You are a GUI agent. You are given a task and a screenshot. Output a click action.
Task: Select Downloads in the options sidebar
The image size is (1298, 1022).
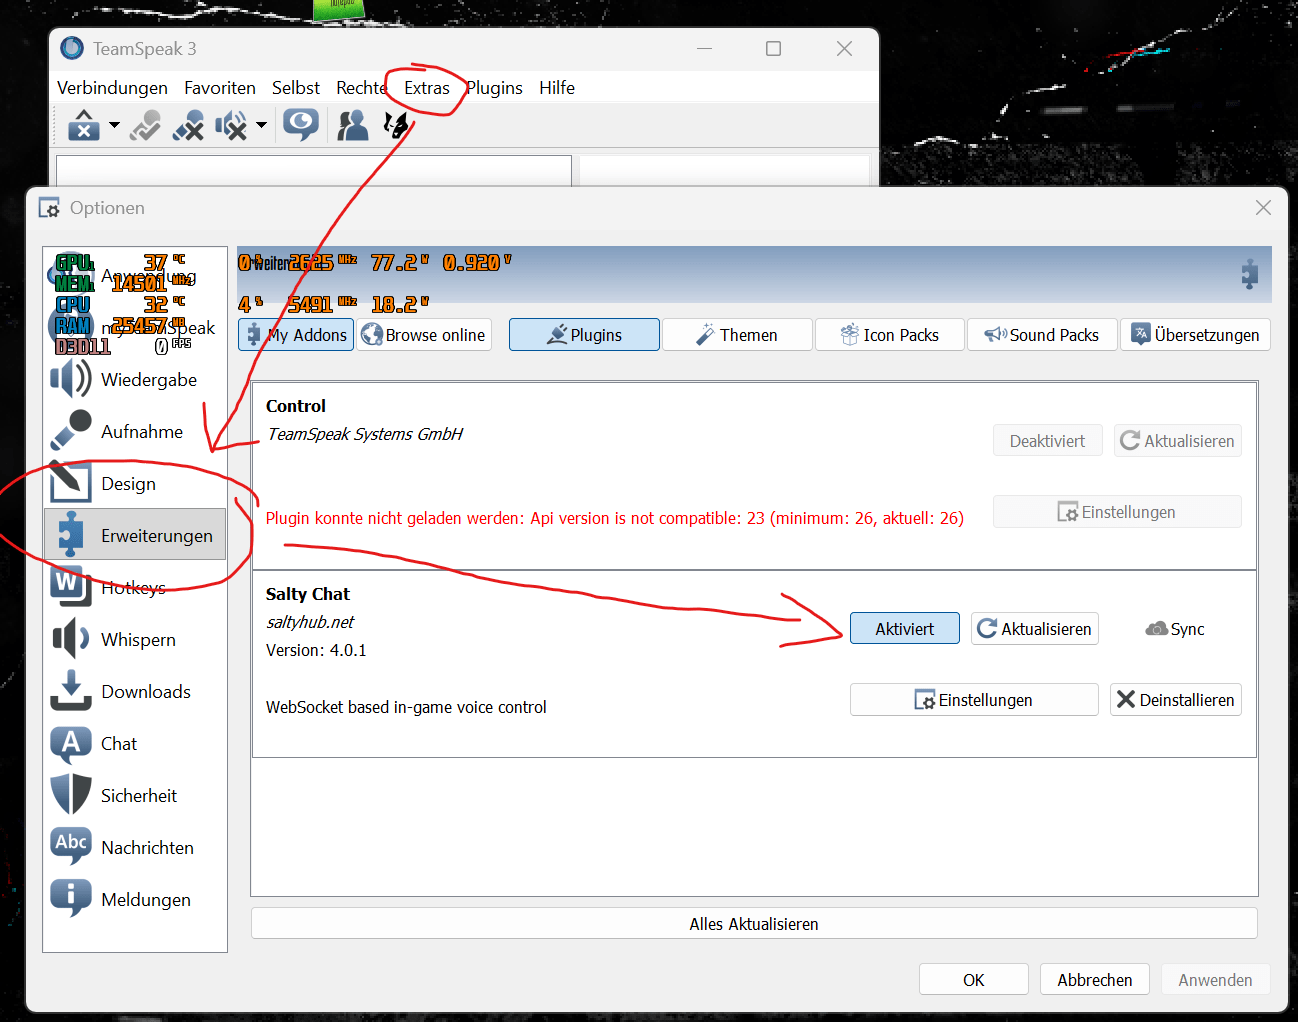[135, 692]
